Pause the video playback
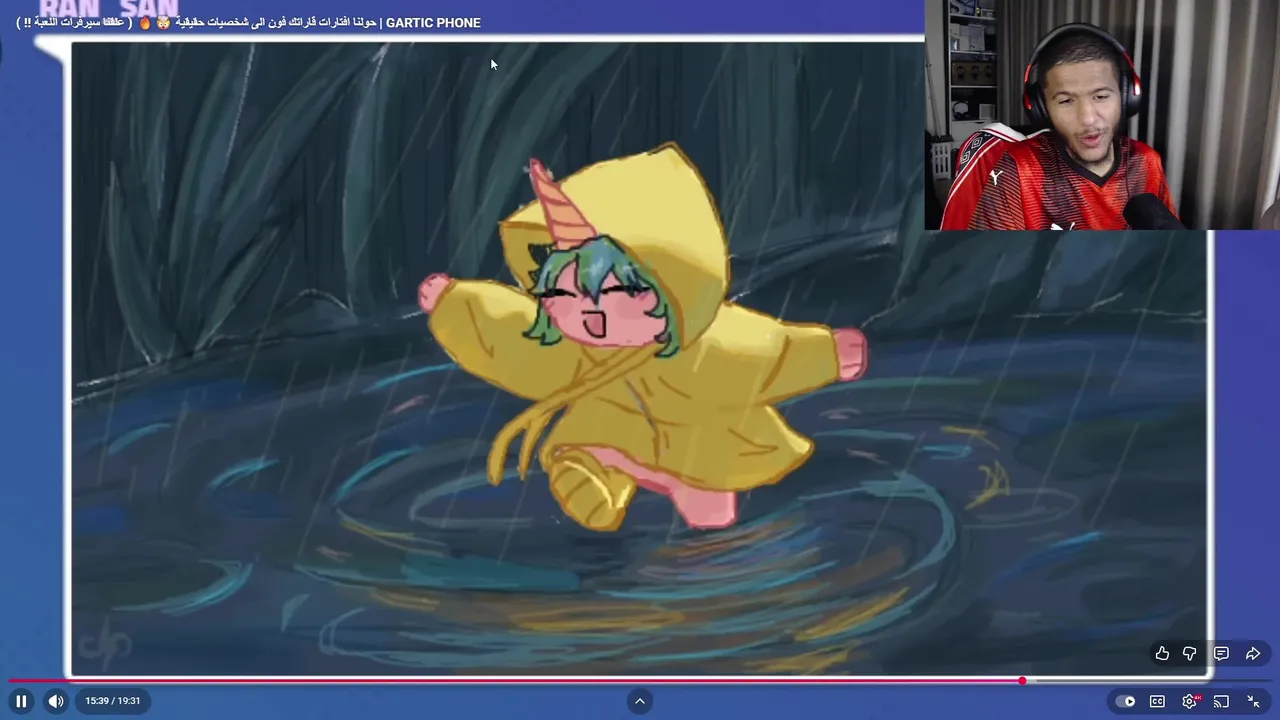The height and width of the screenshot is (720, 1280). point(21,701)
